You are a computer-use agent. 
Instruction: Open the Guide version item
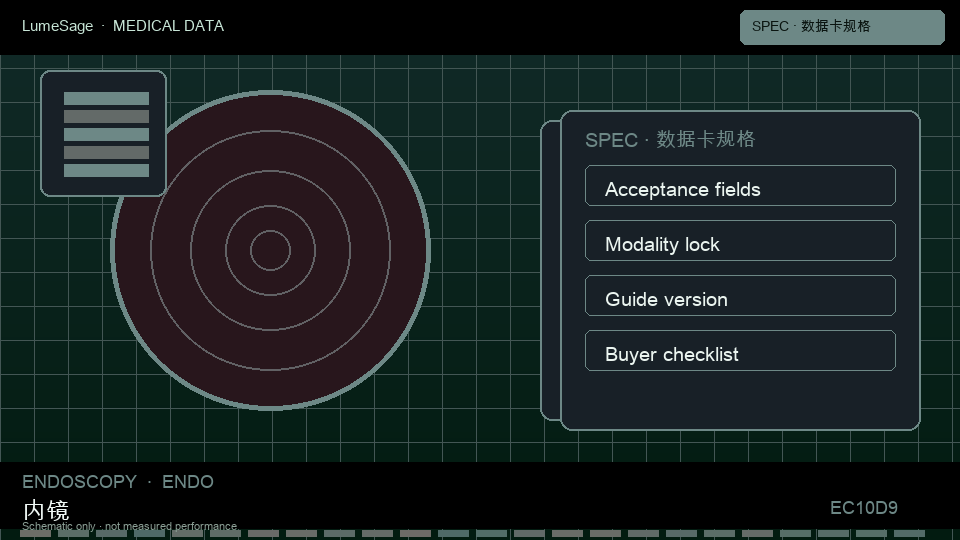click(740, 296)
